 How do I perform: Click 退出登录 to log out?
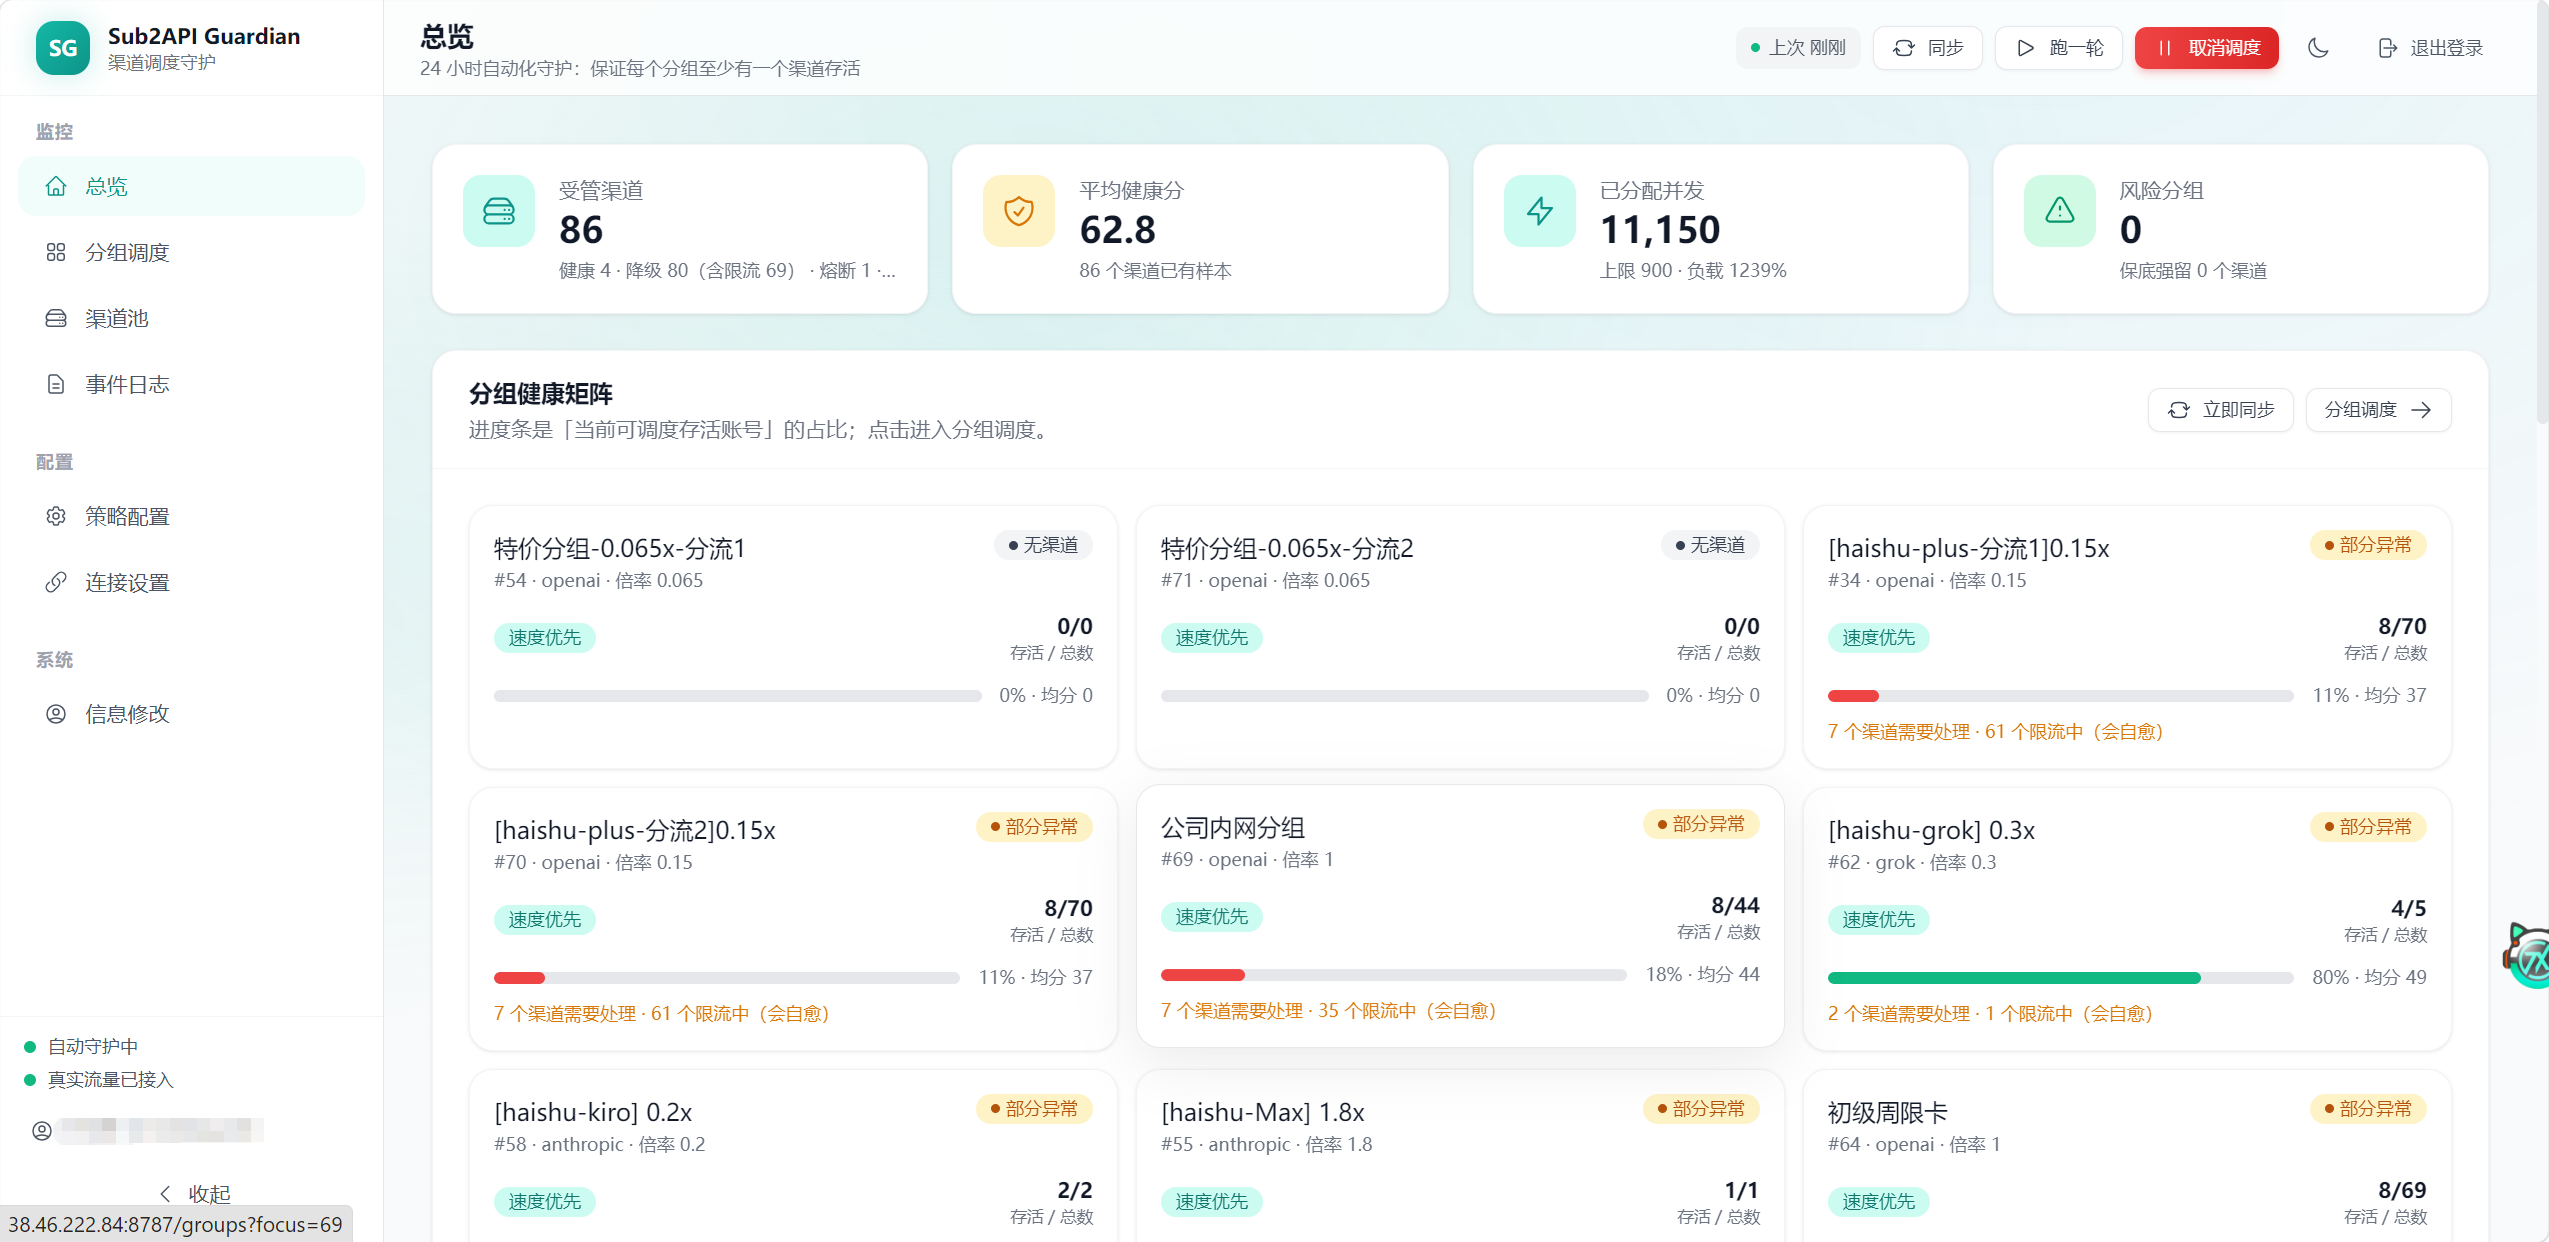2430,48
